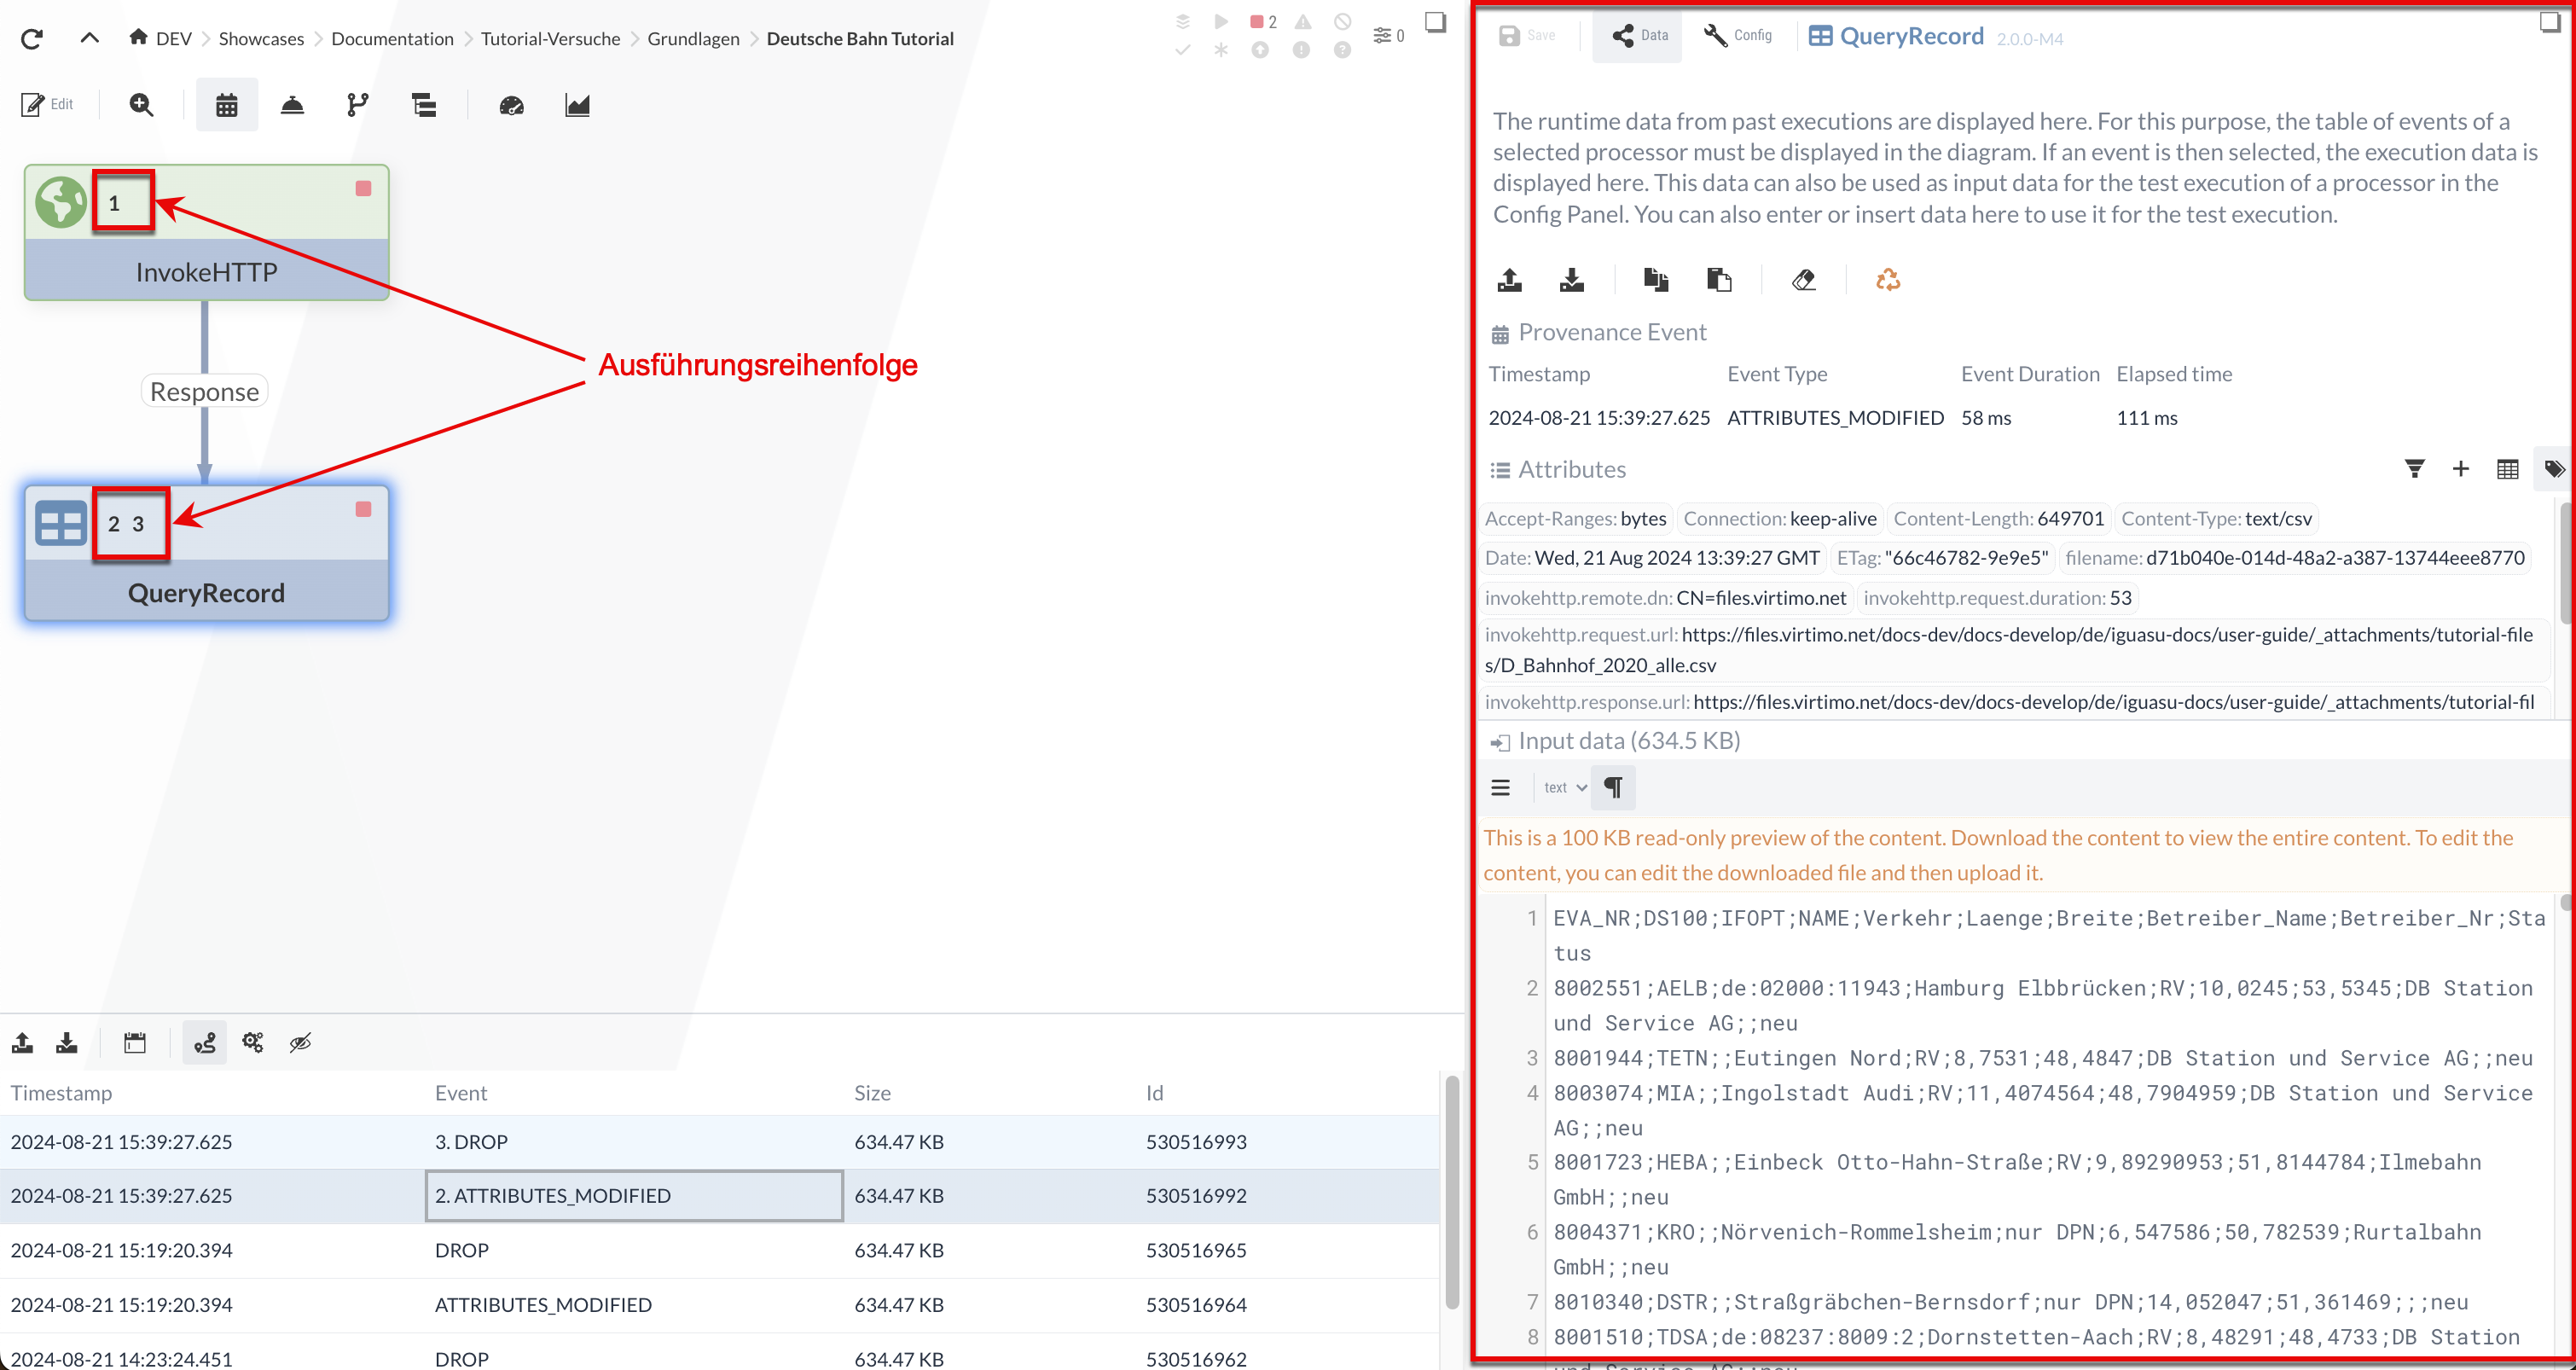Image resolution: width=2576 pixels, height=1370 pixels.
Task: Click the invokehttp.request.url attribute value
Action: tap(2007, 650)
